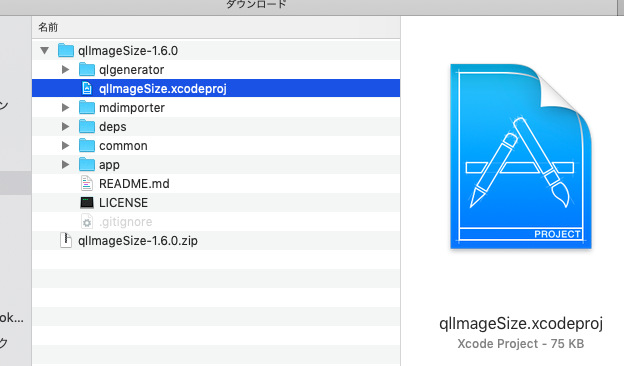624x366 pixels.
Task: Collapse the qlImageSize-1.6.0 folder
Action: tap(44, 51)
